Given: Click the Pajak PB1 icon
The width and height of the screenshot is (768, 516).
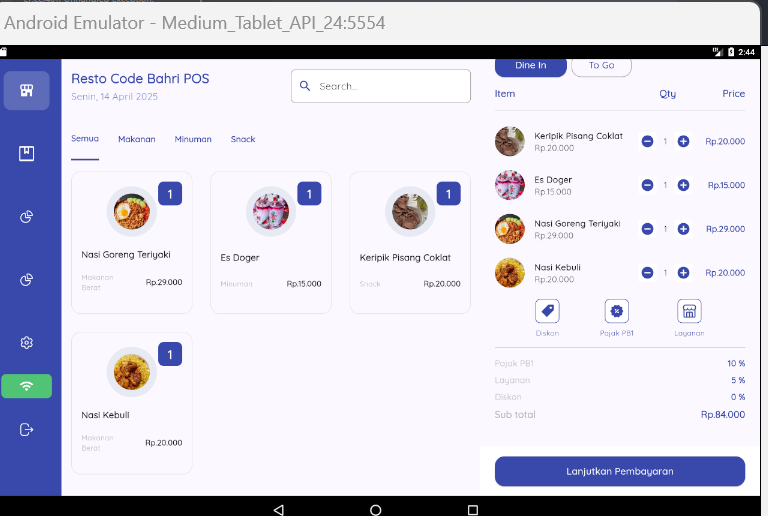Looking at the screenshot, I should point(617,312).
